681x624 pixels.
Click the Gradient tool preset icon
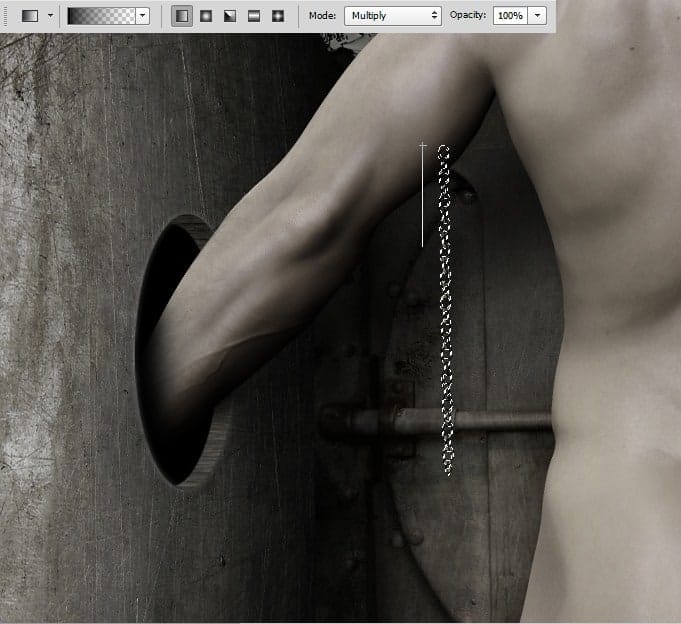(30, 16)
